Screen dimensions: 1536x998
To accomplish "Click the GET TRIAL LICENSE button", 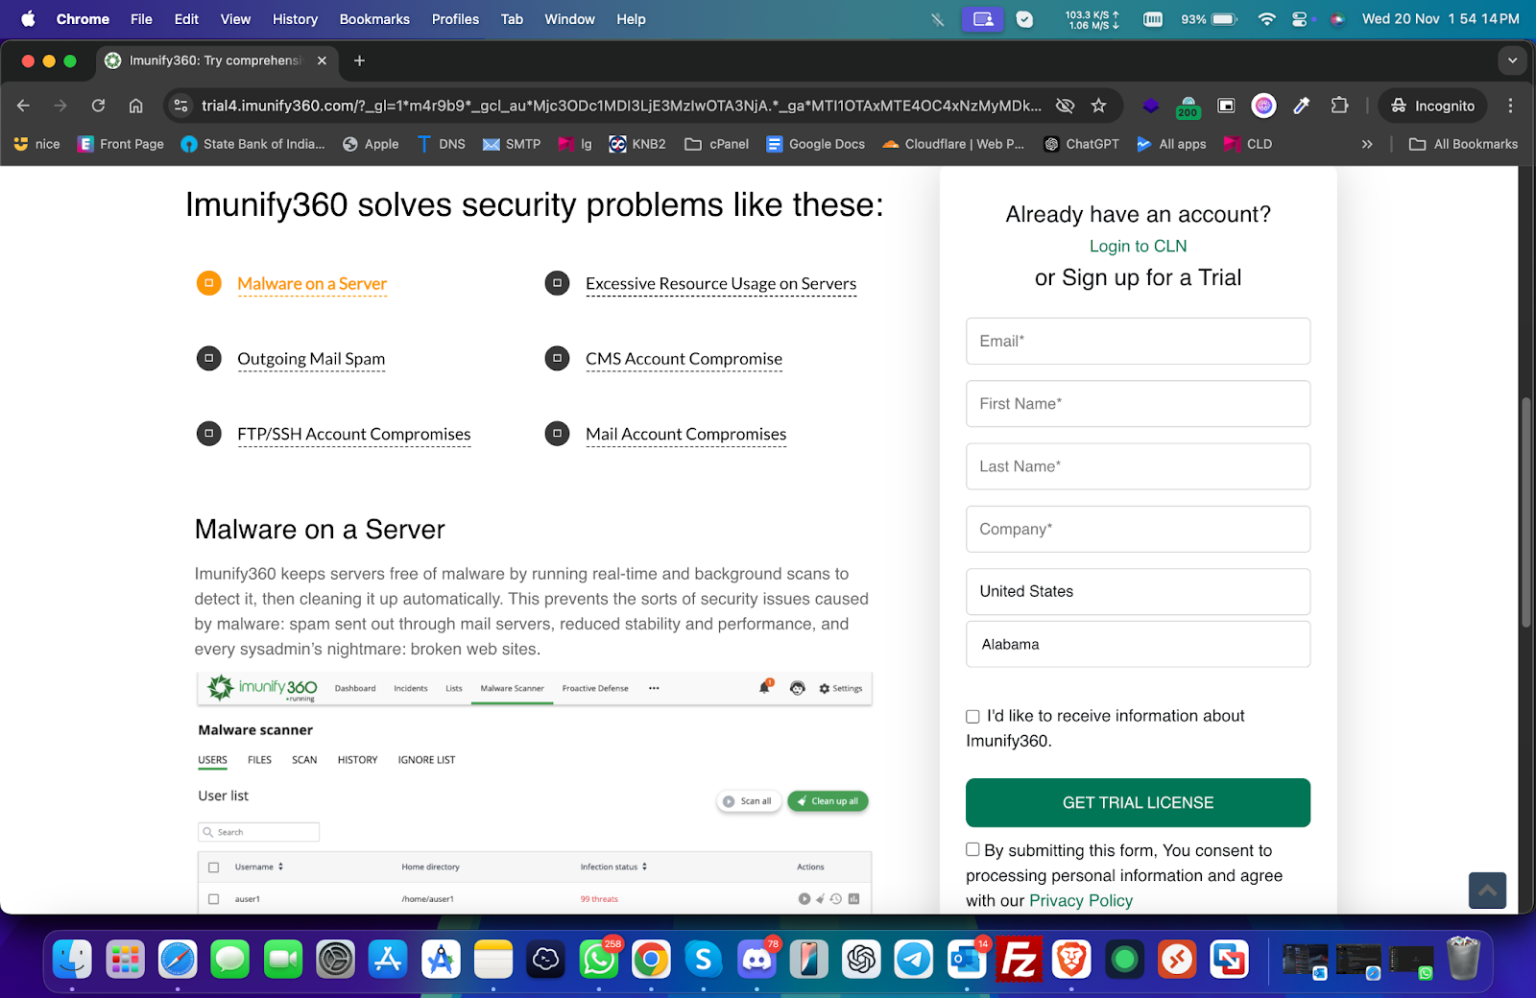I will point(1138,802).
